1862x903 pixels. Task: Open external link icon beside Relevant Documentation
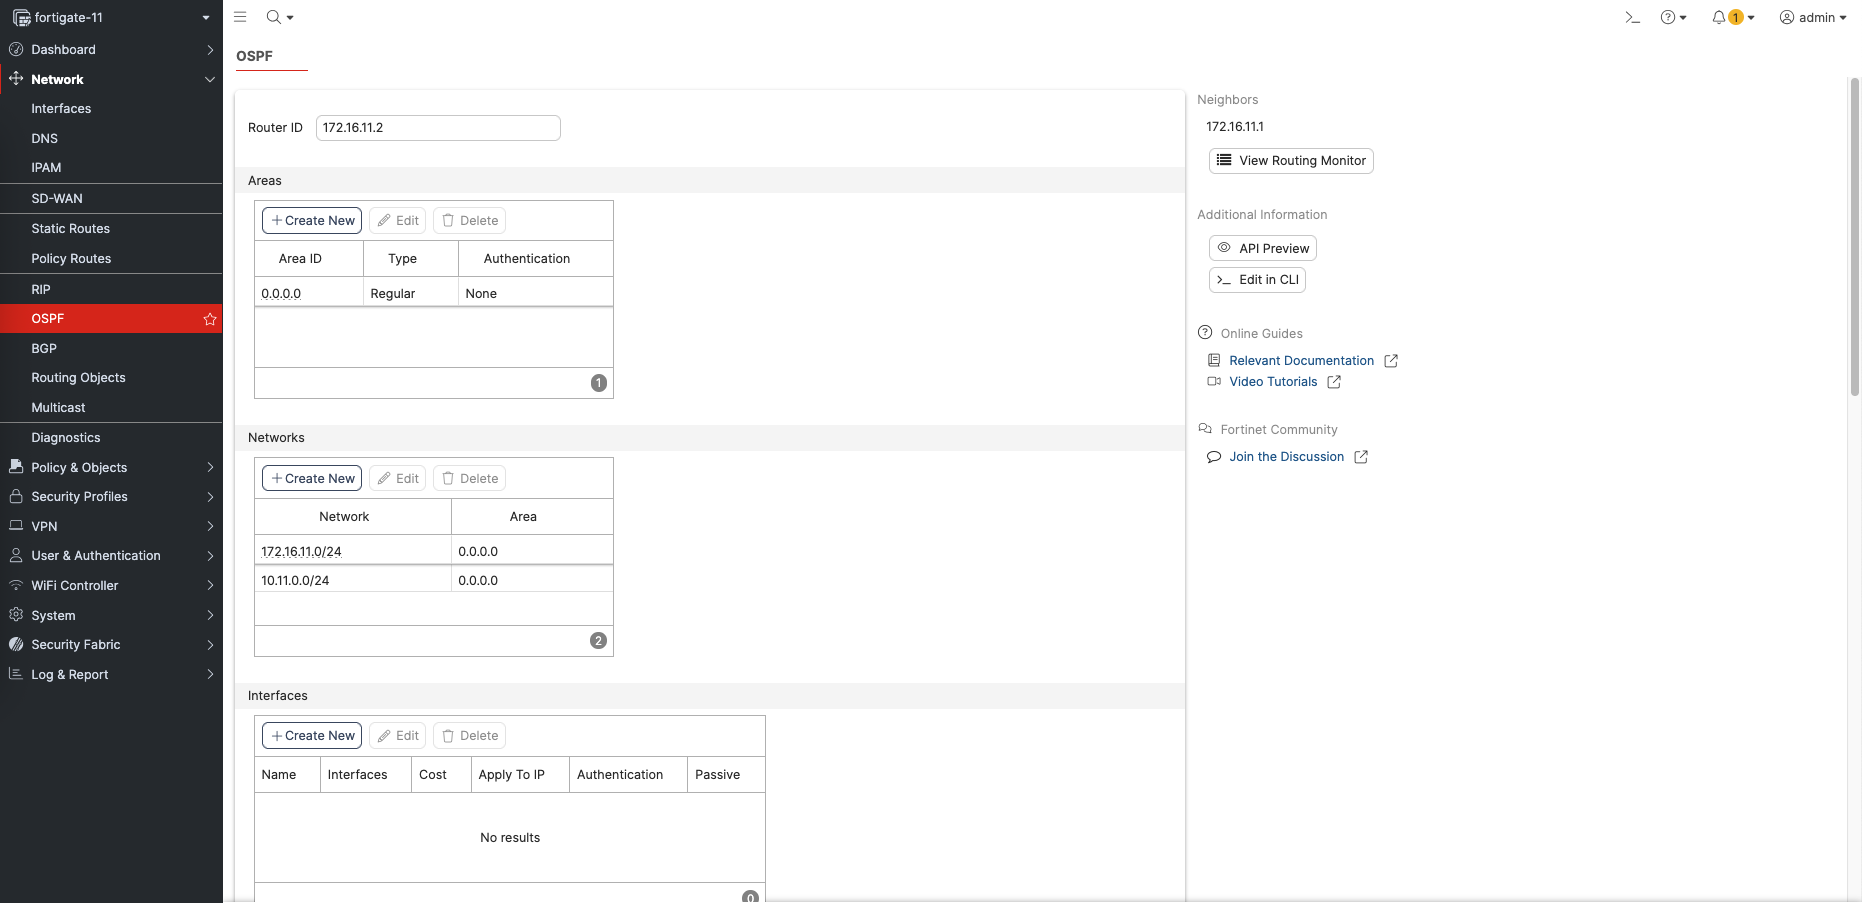pos(1391,361)
